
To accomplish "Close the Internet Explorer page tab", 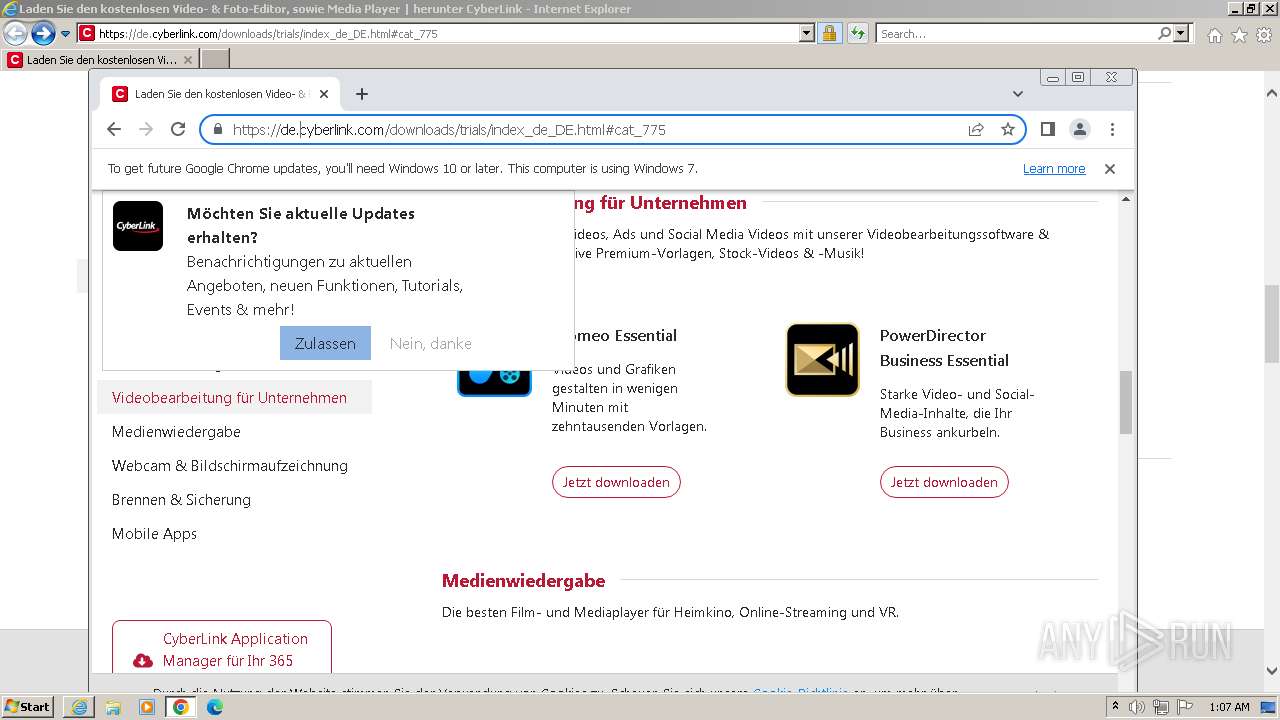I will click(x=188, y=60).
